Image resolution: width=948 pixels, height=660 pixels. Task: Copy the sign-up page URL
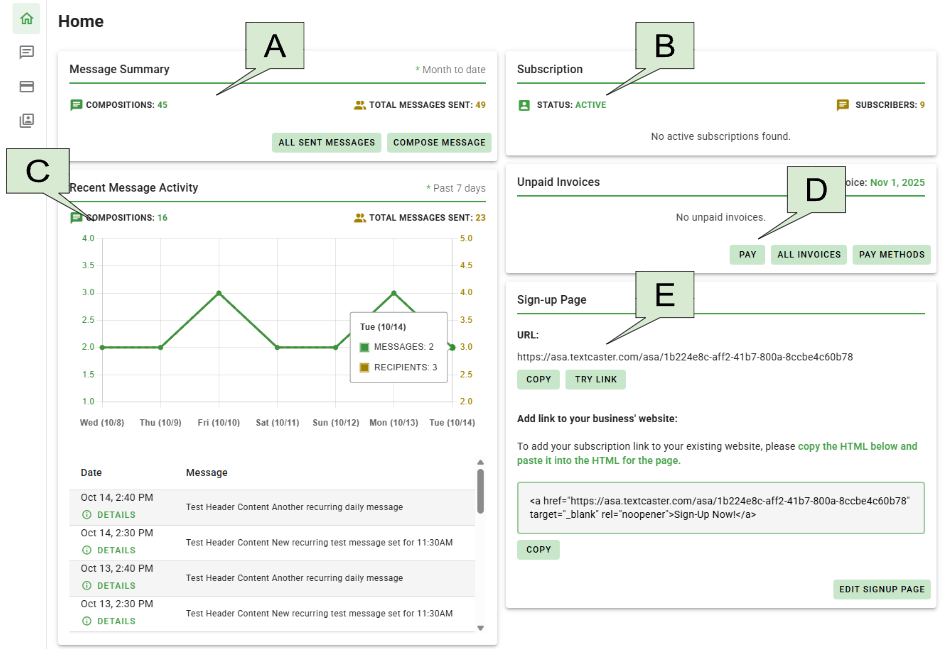pos(538,380)
